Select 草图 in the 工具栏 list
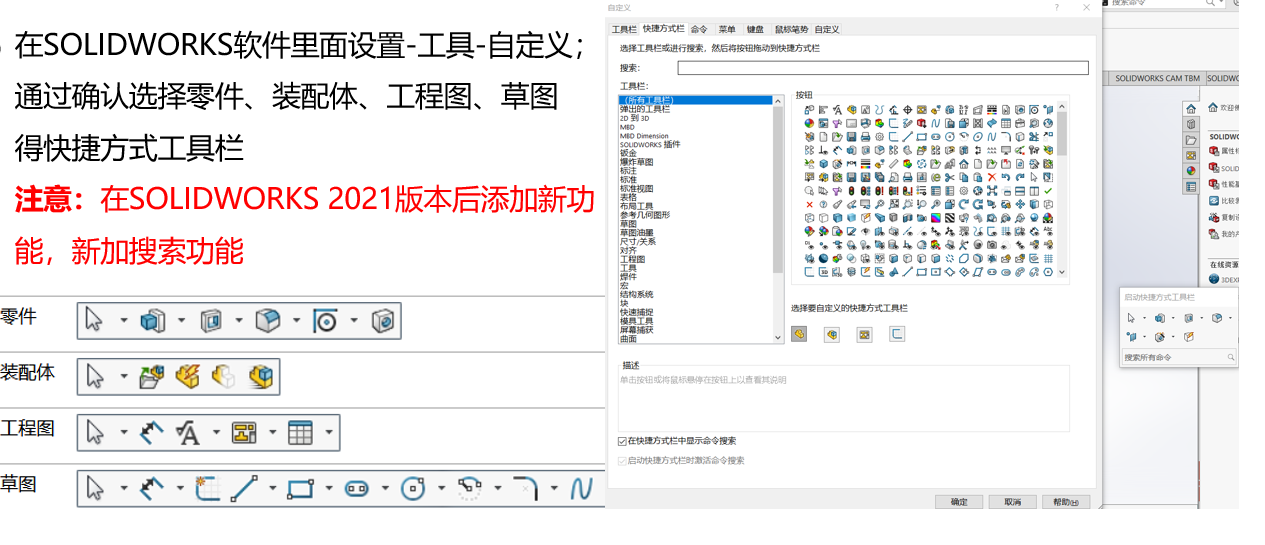This screenshot has width=1265, height=545. (628, 224)
